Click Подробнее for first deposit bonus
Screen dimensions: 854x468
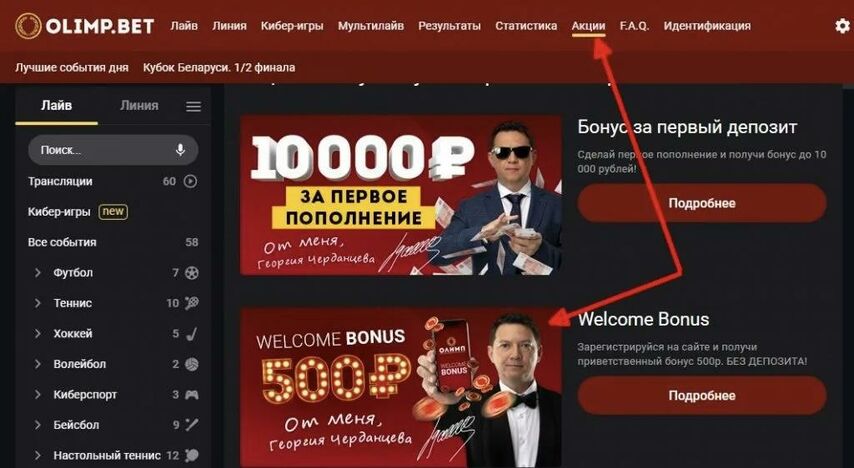[702, 203]
